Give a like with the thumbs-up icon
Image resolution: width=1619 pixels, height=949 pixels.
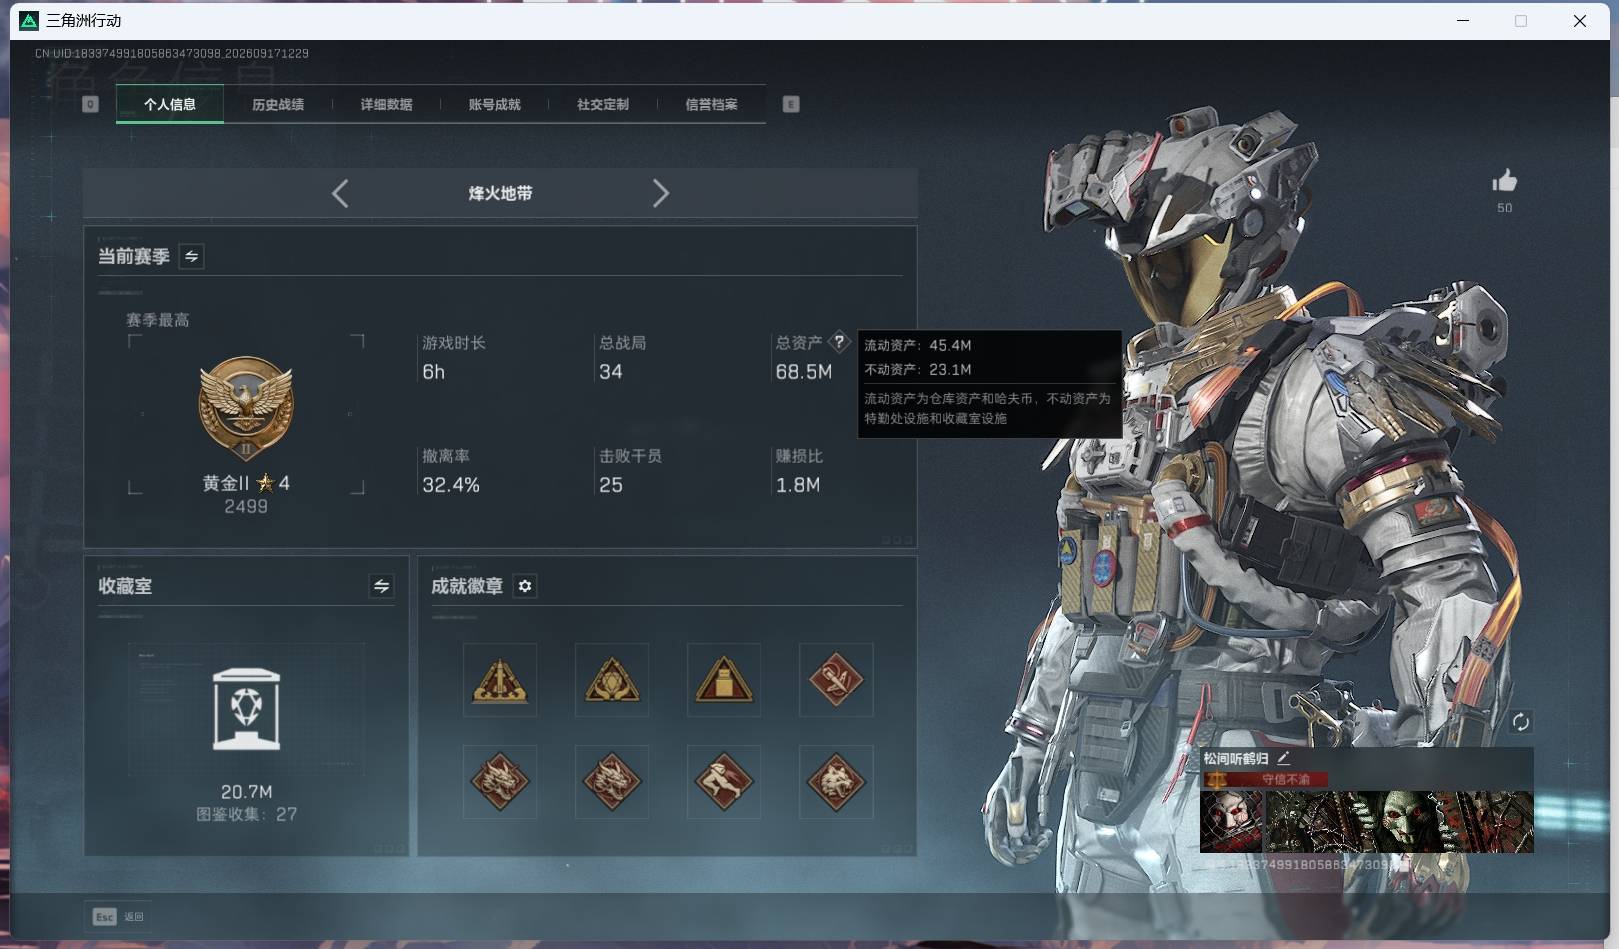1505,181
